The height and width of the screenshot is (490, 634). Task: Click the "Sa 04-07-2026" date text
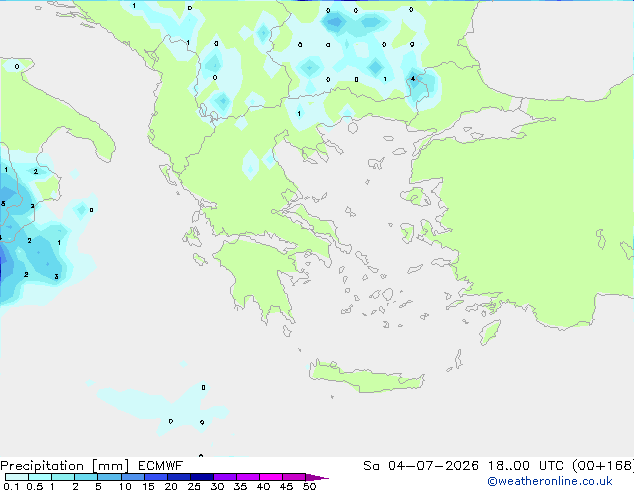coord(421,466)
